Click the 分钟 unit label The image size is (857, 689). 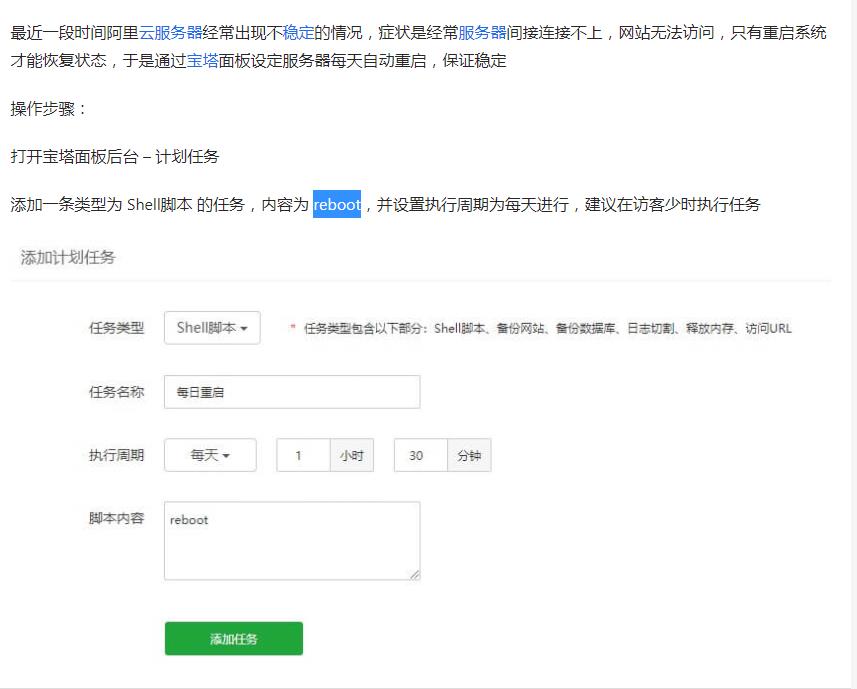coord(469,455)
